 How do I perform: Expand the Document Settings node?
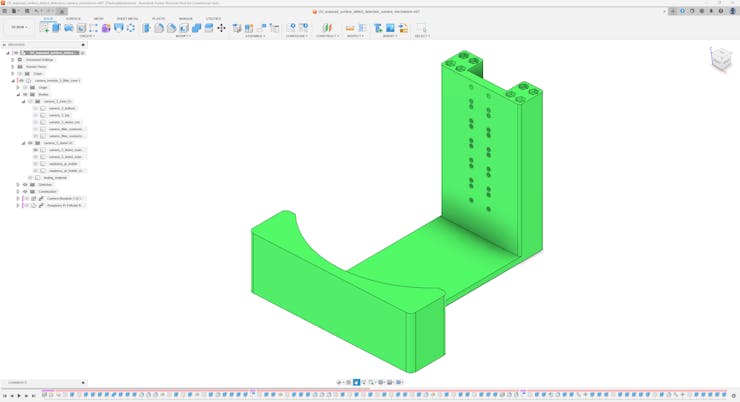tap(13, 60)
